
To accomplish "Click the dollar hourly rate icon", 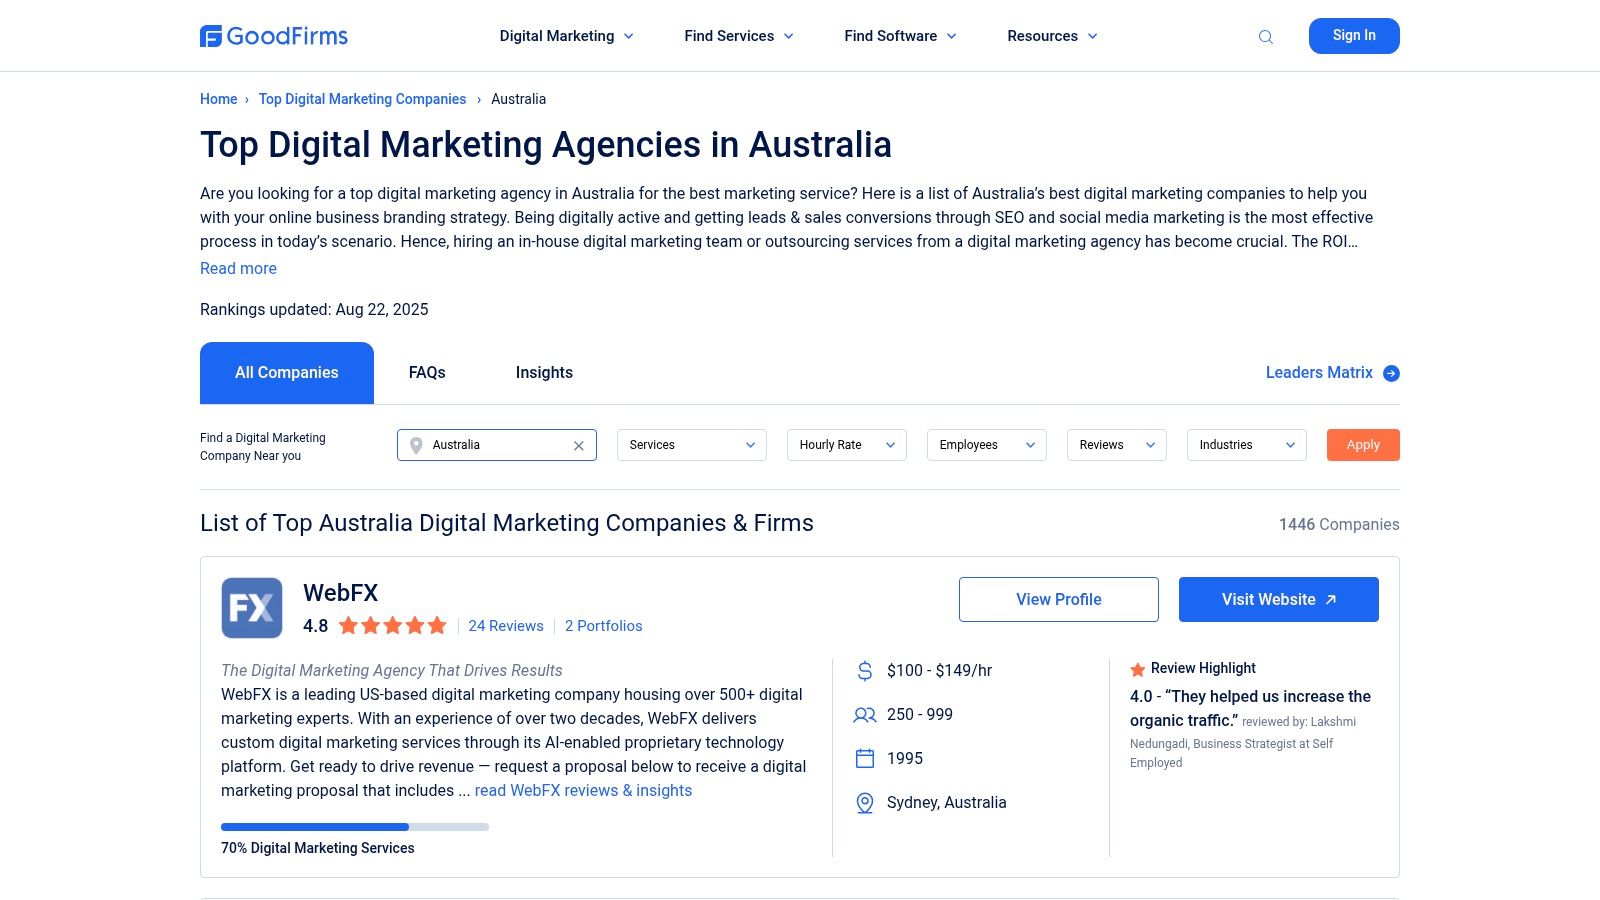I will click(x=865, y=671).
